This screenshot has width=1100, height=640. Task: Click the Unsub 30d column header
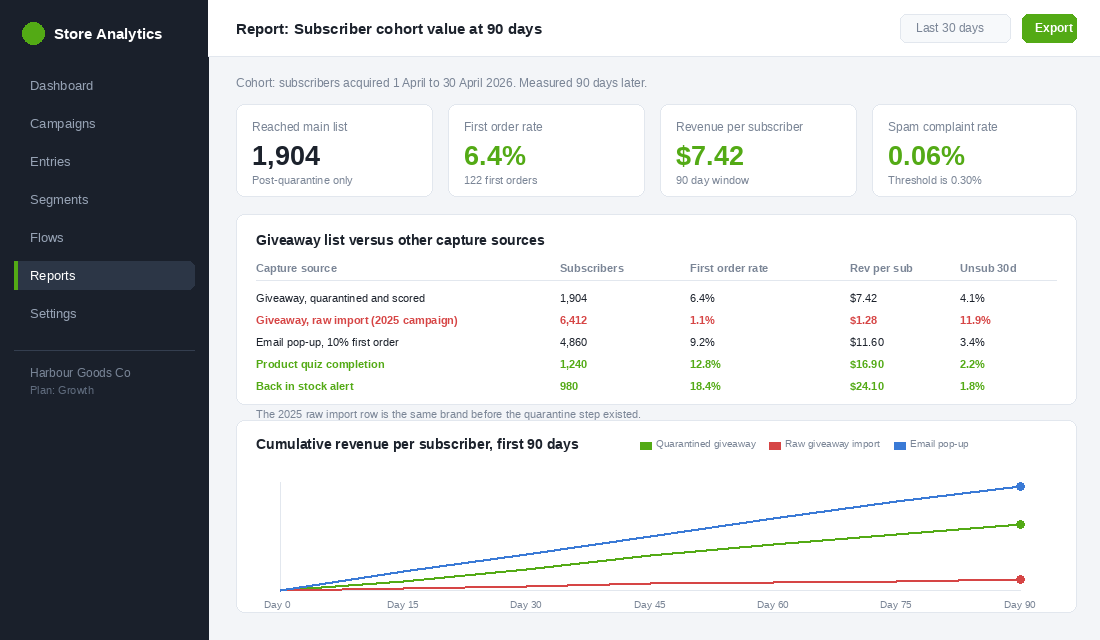point(988,268)
